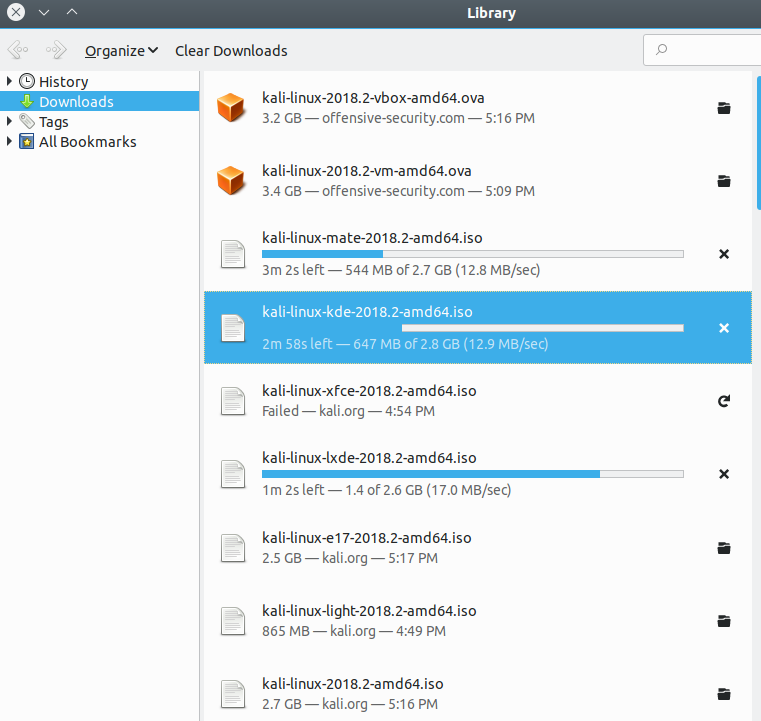Retry the failed kali-linux-xfce download
The image size is (761, 721).
(x=724, y=401)
